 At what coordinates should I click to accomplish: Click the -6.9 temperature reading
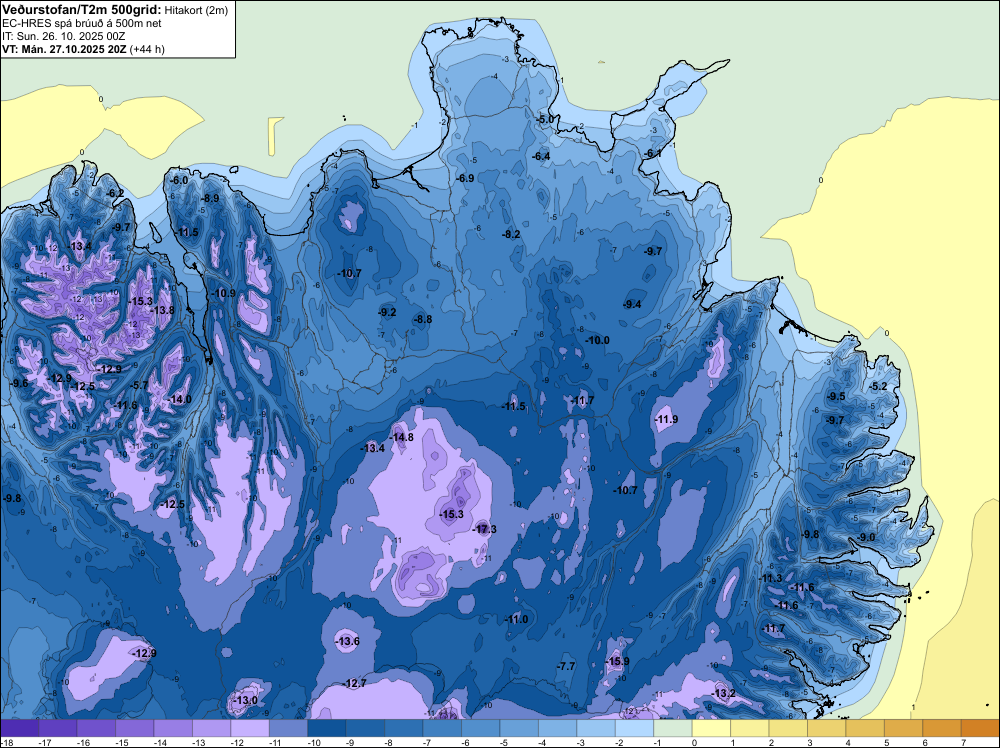click(x=466, y=178)
